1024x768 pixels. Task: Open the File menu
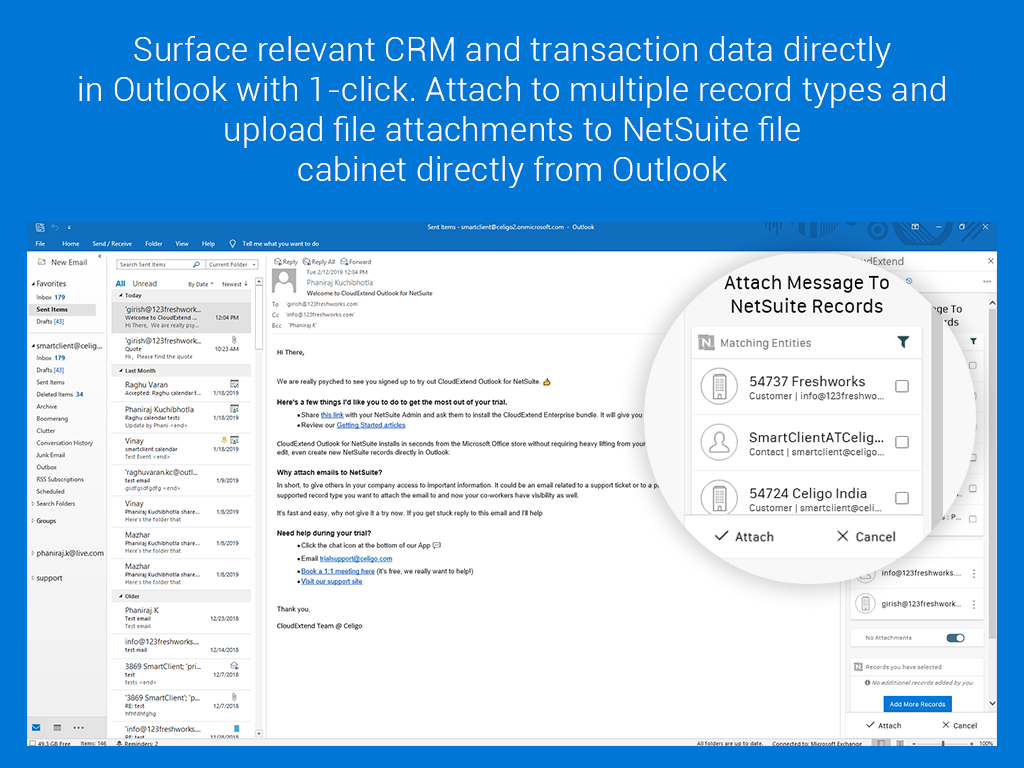tap(40, 244)
